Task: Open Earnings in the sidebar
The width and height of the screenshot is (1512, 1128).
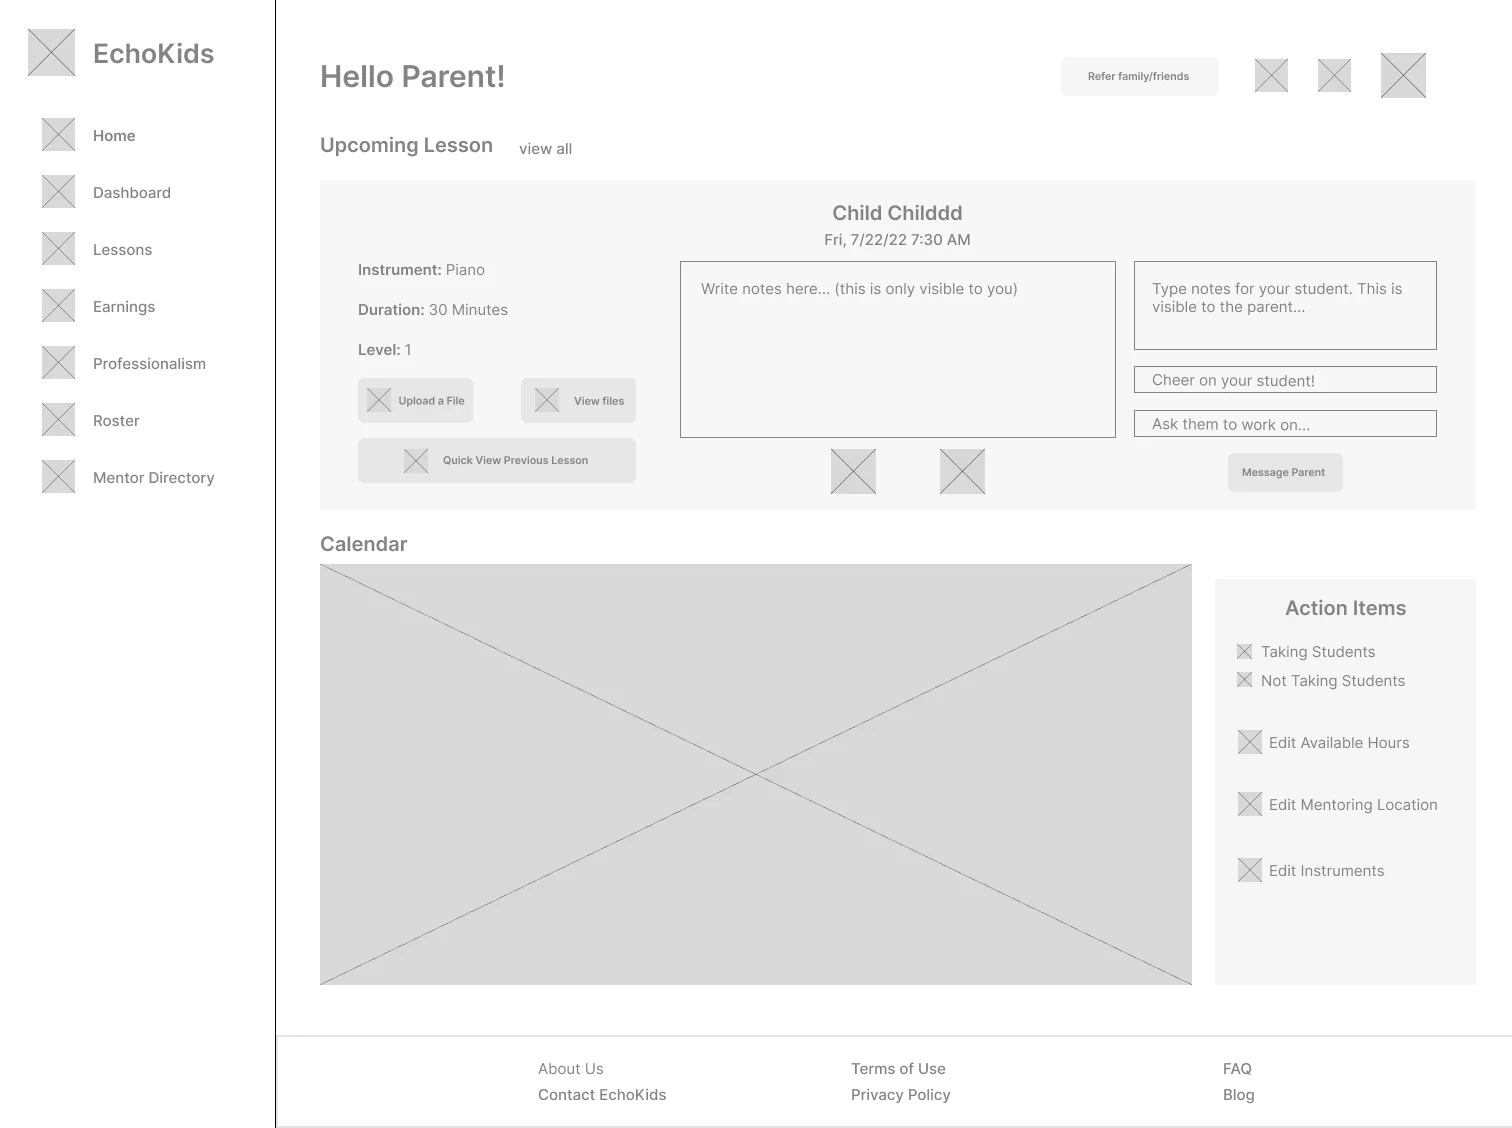Action: [124, 307]
